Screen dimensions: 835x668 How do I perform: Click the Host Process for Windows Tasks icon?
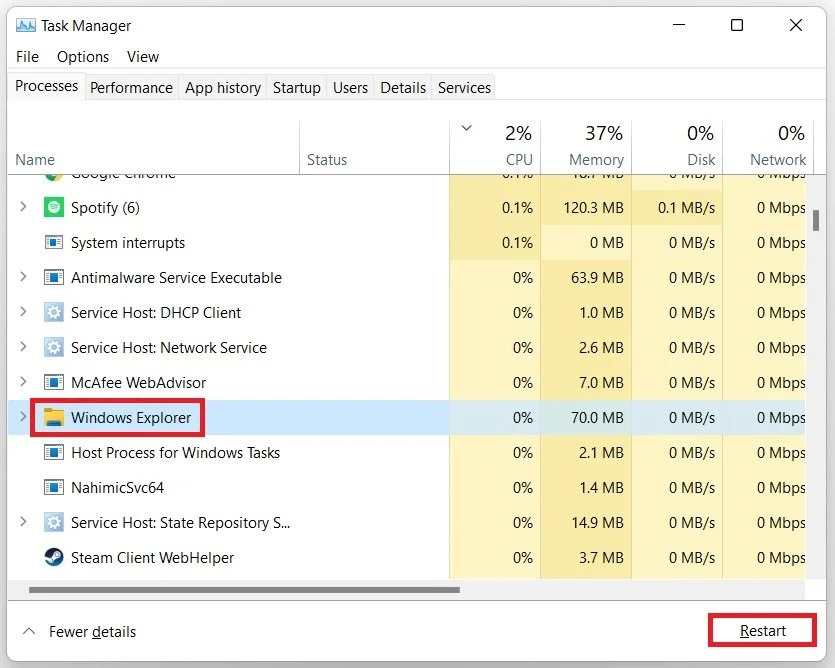pos(54,453)
